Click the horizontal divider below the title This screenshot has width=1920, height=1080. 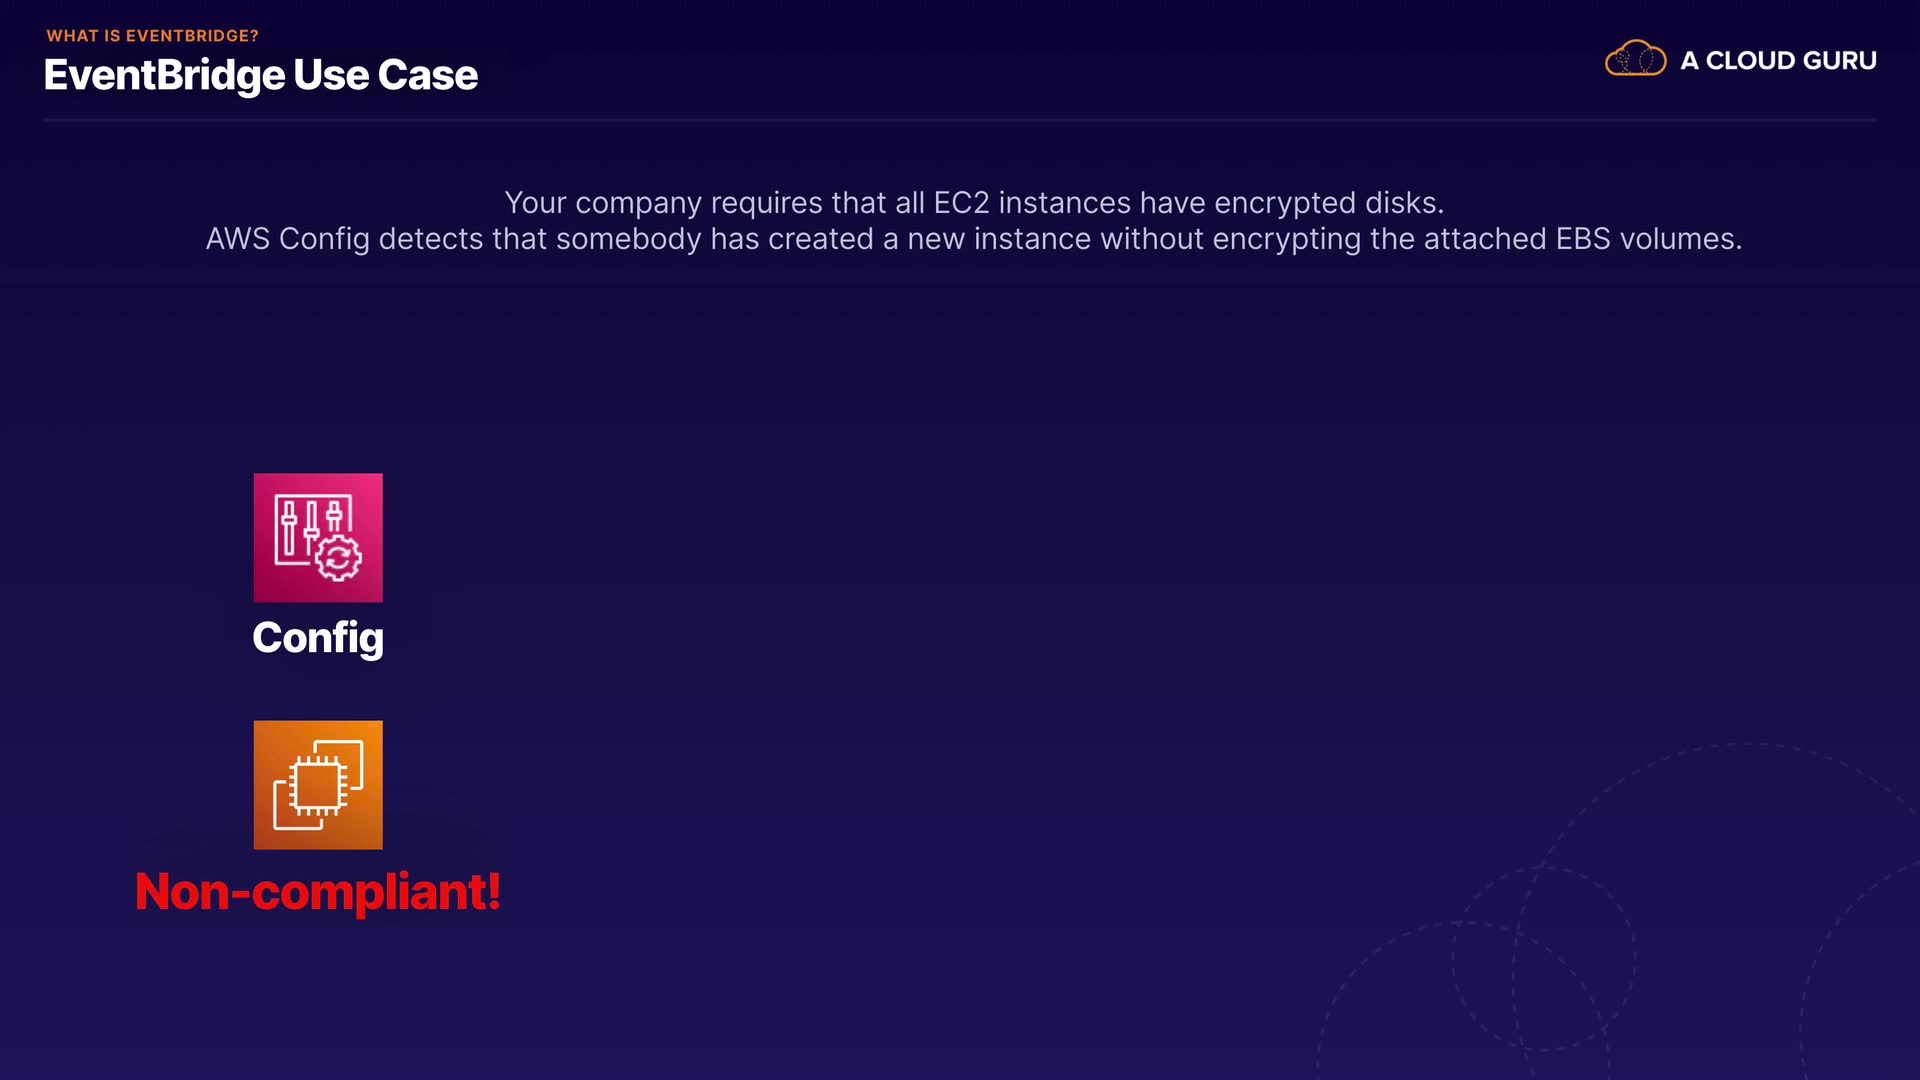(x=960, y=120)
